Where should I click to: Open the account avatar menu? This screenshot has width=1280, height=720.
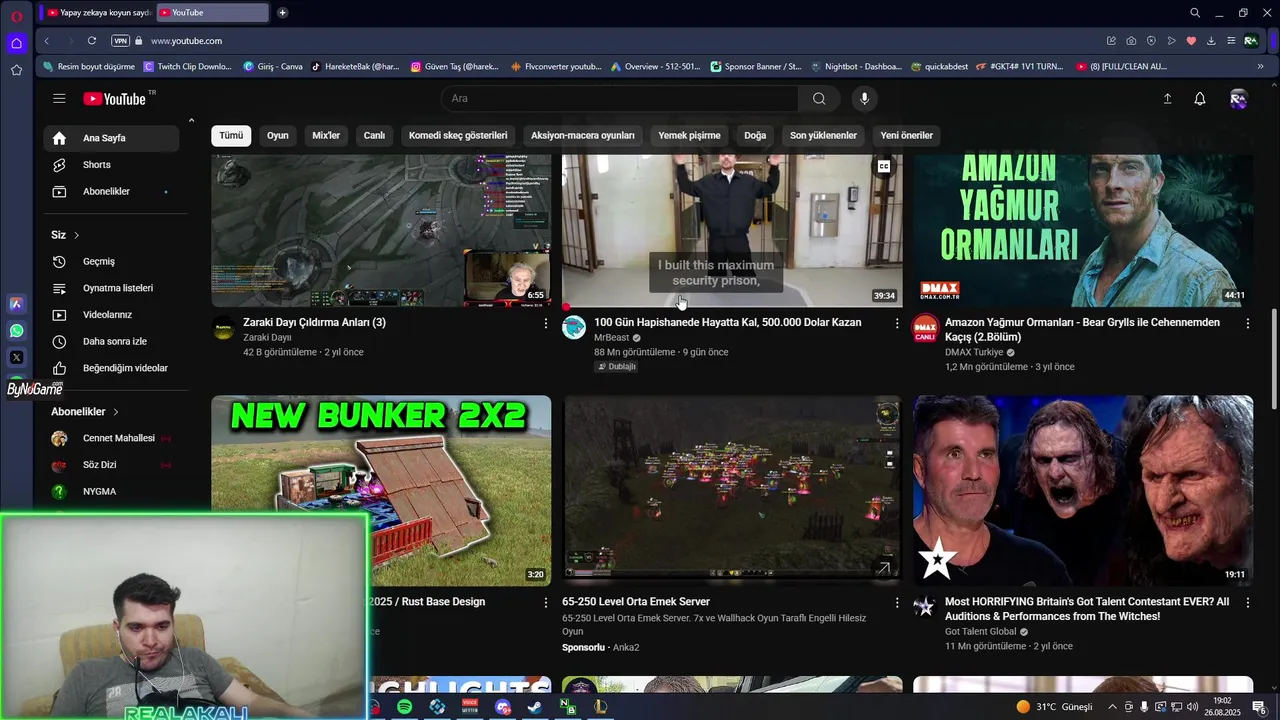pyautogui.click(x=1238, y=98)
